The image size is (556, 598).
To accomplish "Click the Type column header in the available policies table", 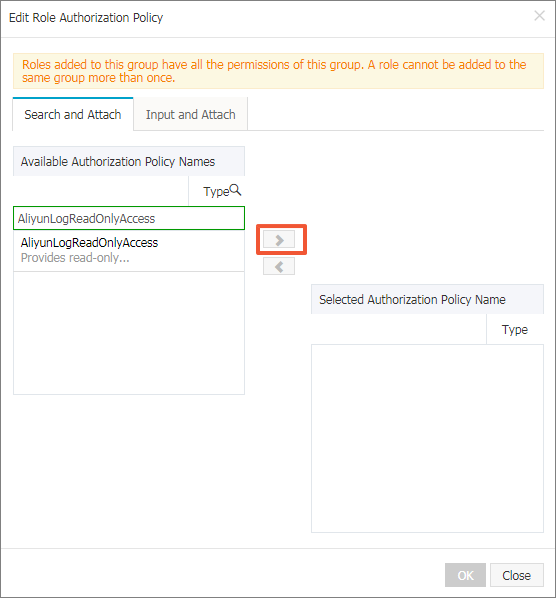I will coord(216,191).
